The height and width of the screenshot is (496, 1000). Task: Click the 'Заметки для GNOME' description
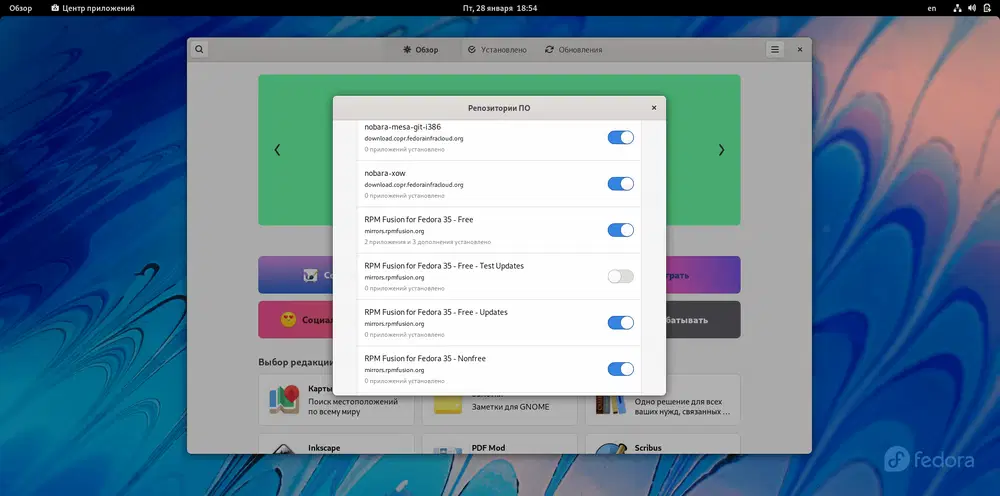(x=510, y=407)
